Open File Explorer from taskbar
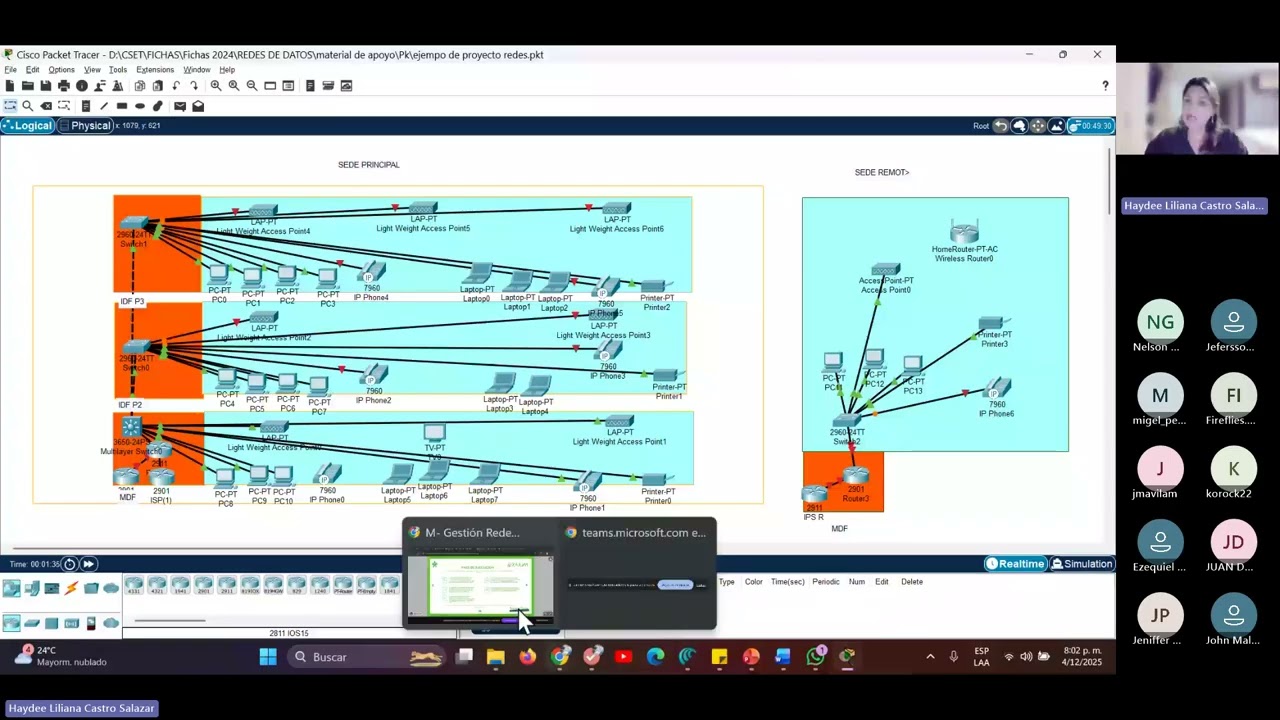The height and width of the screenshot is (720, 1280). (496, 657)
